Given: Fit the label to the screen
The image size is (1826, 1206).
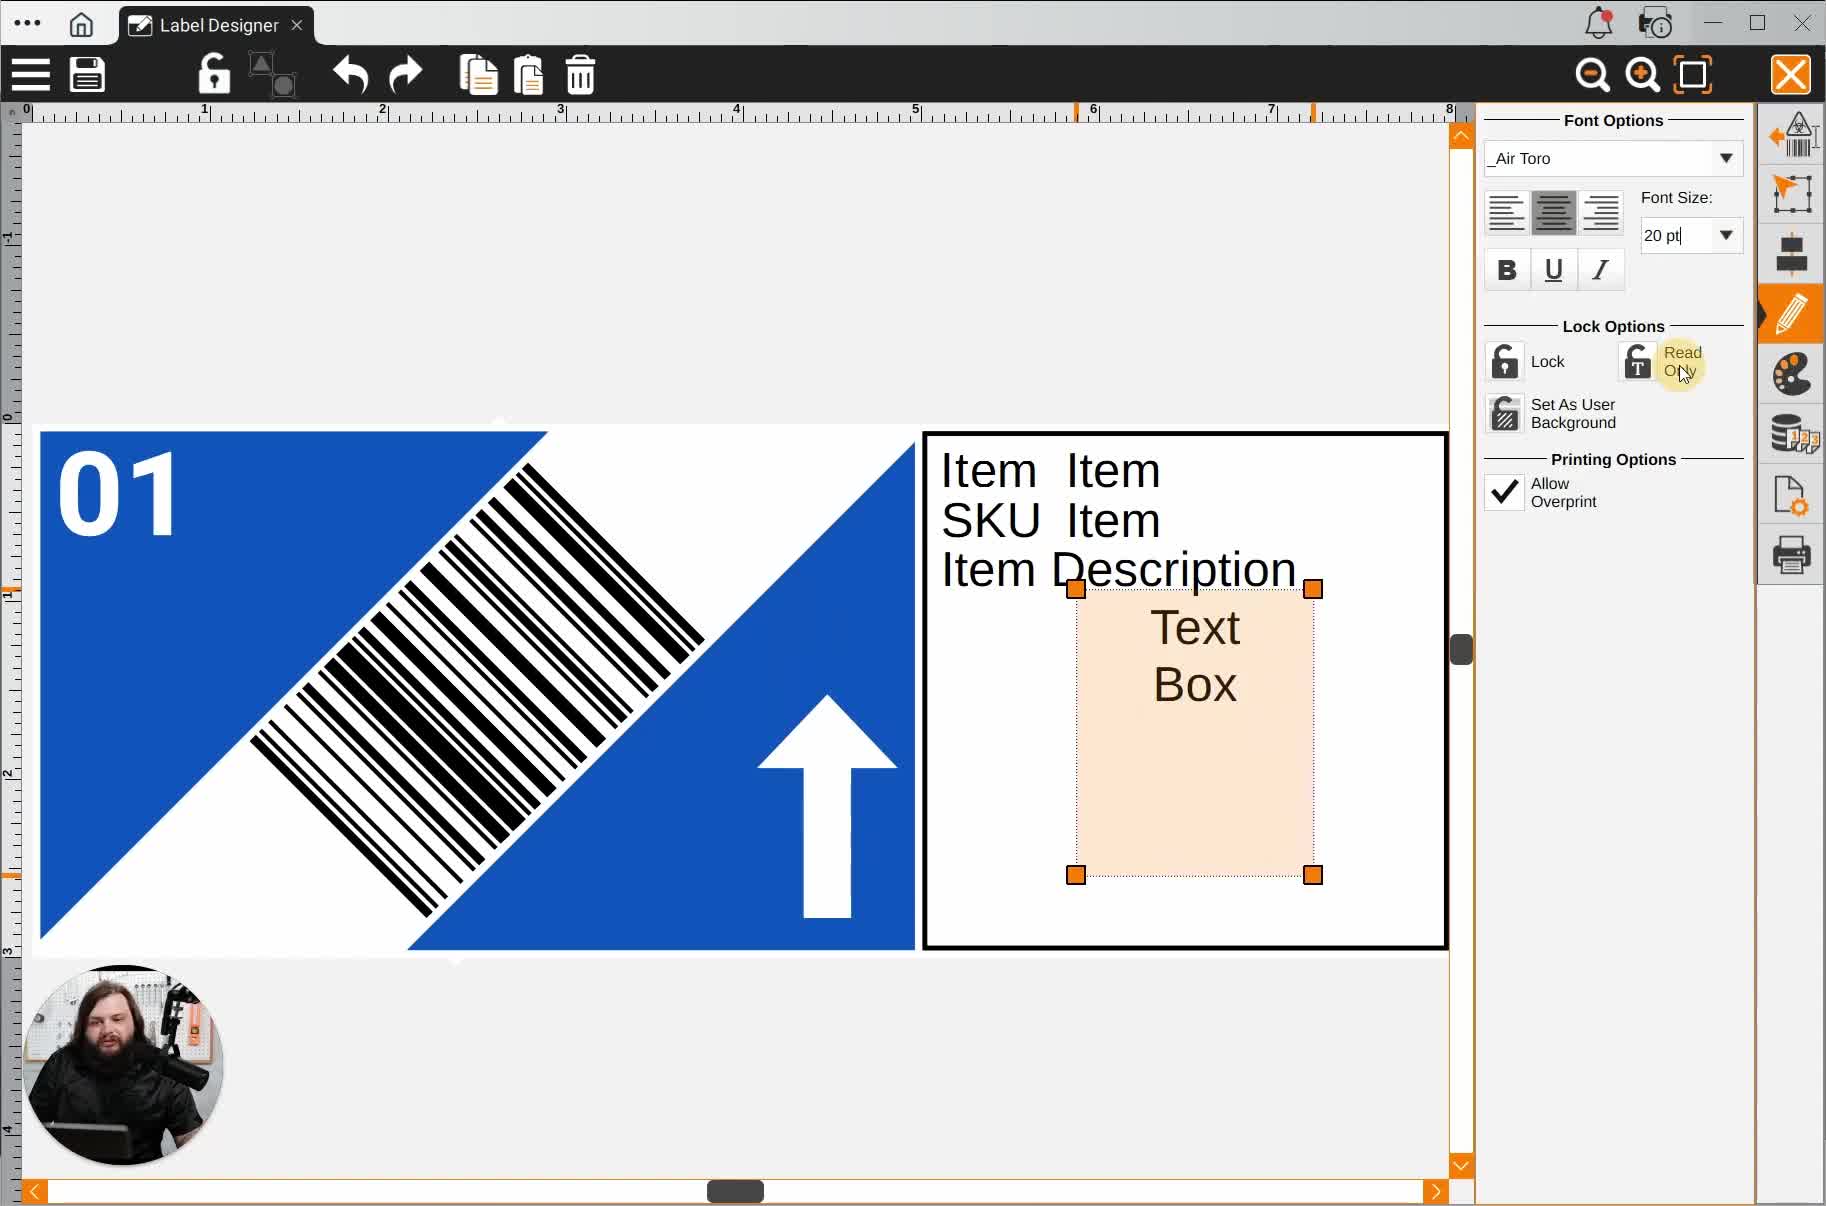Looking at the screenshot, I should tap(1693, 75).
